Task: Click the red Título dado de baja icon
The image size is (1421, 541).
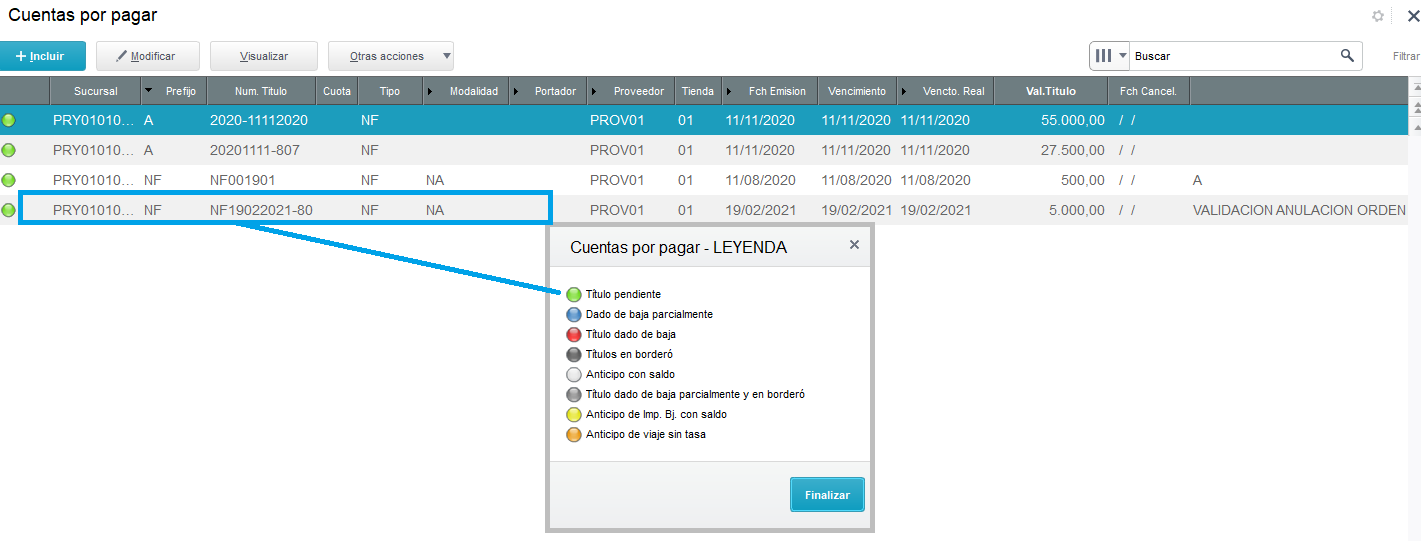Action: tap(573, 334)
